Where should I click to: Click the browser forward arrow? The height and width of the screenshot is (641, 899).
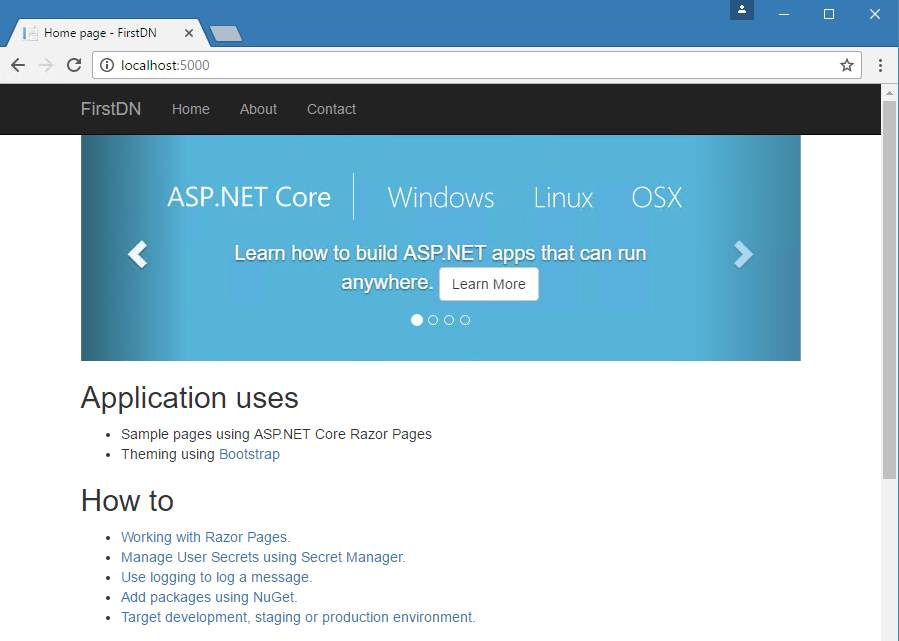click(46, 65)
